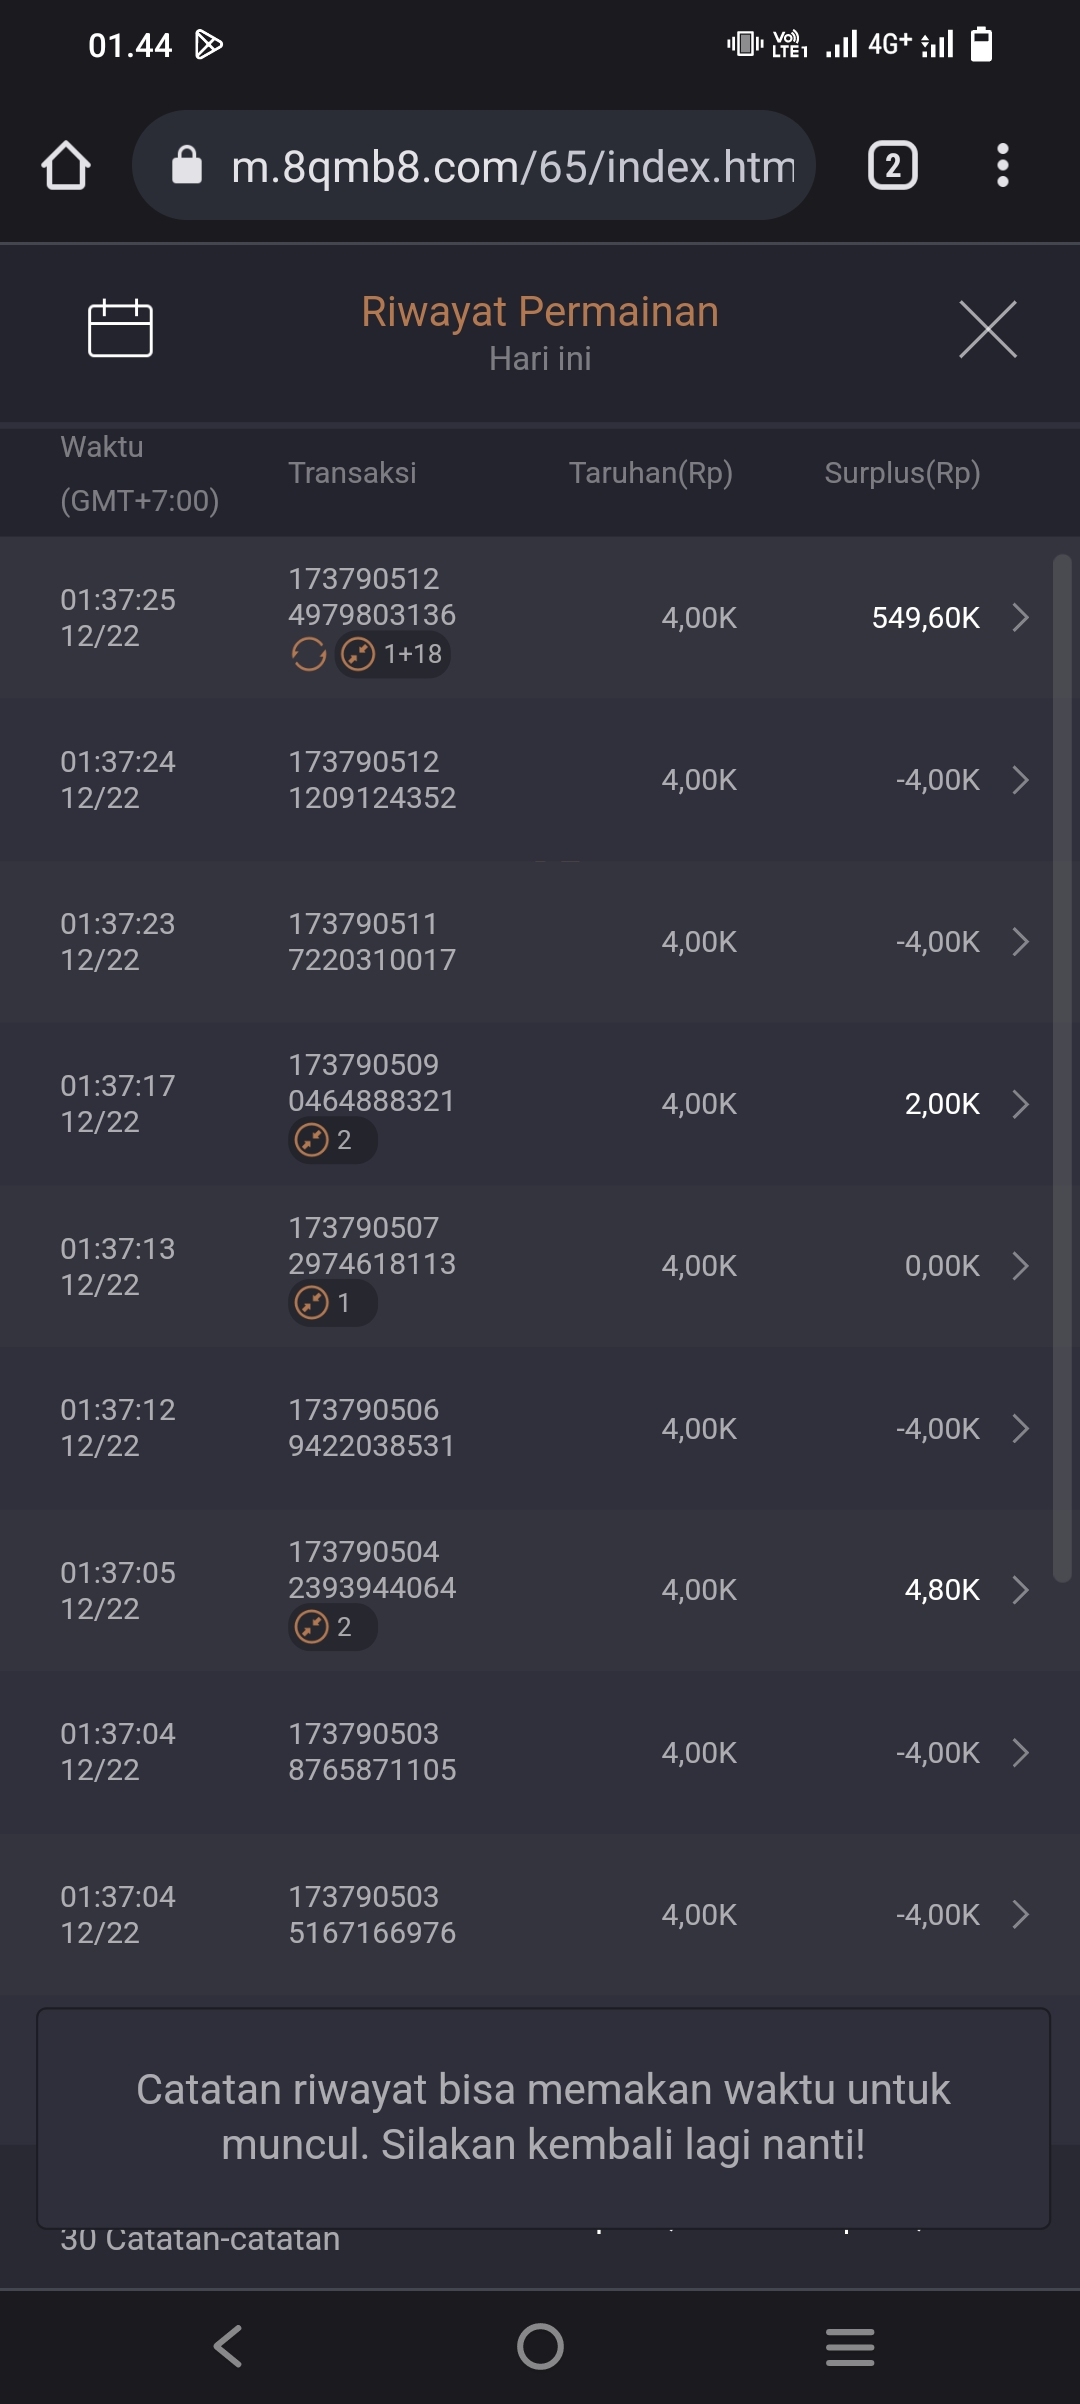Close the Riwayat Permainan panel

[x=987, y=329]
